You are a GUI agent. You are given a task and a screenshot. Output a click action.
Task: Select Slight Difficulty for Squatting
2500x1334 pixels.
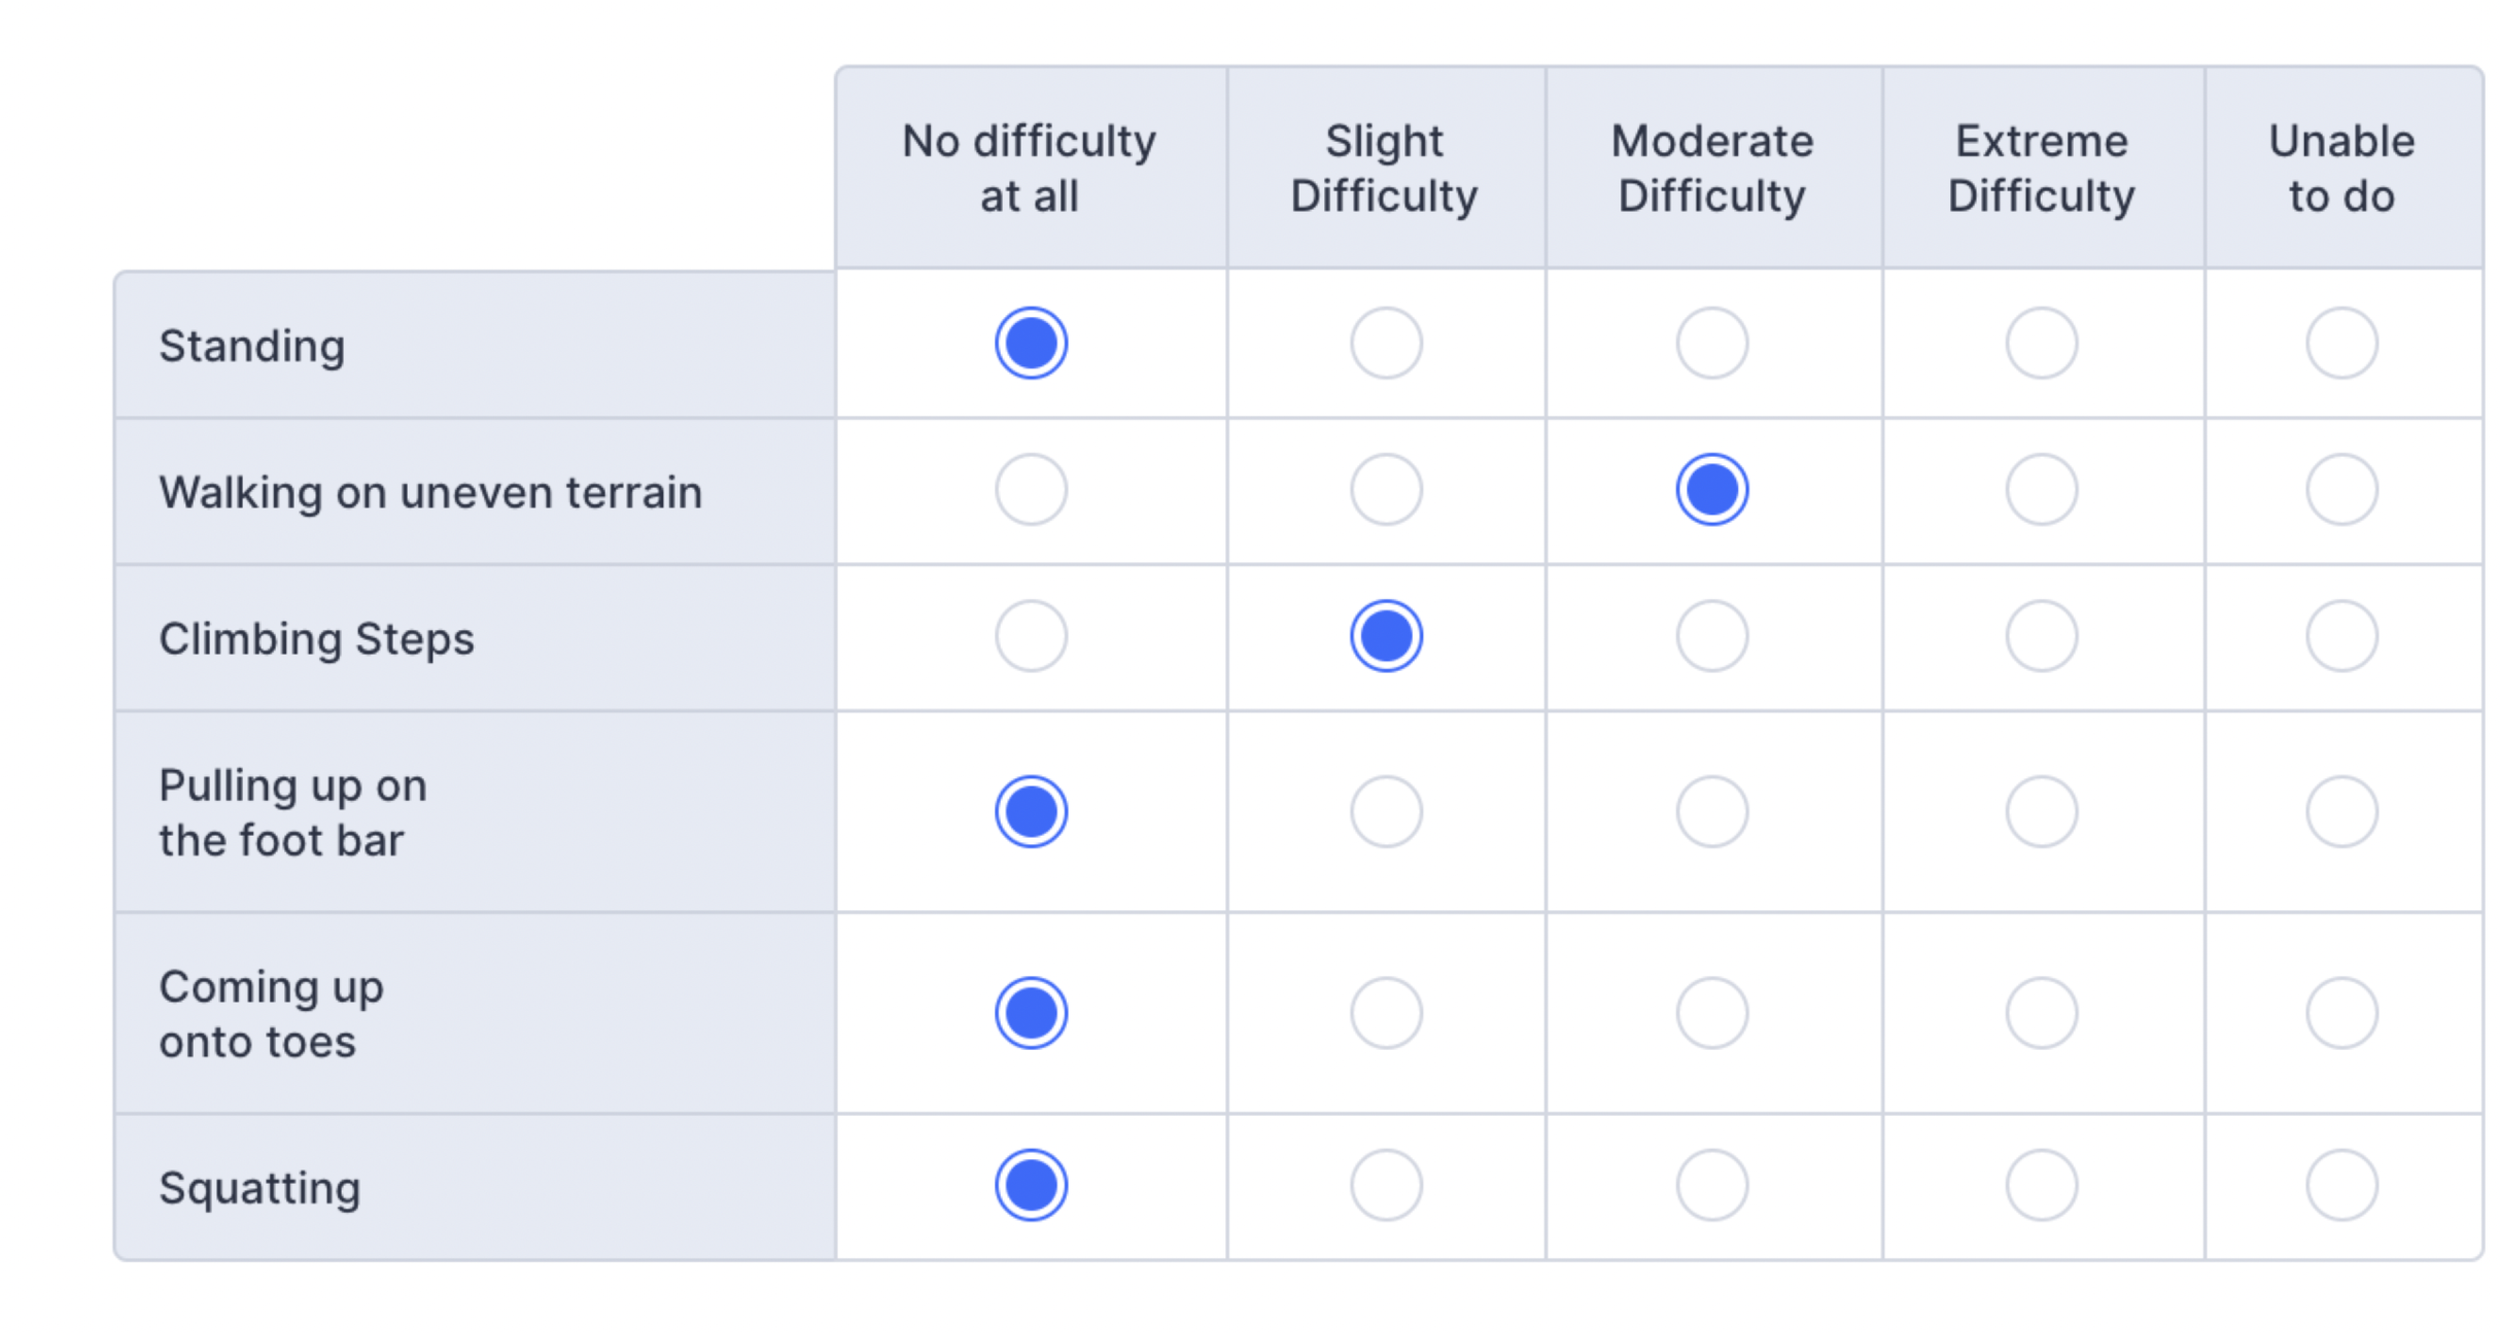[1386, 1186]
